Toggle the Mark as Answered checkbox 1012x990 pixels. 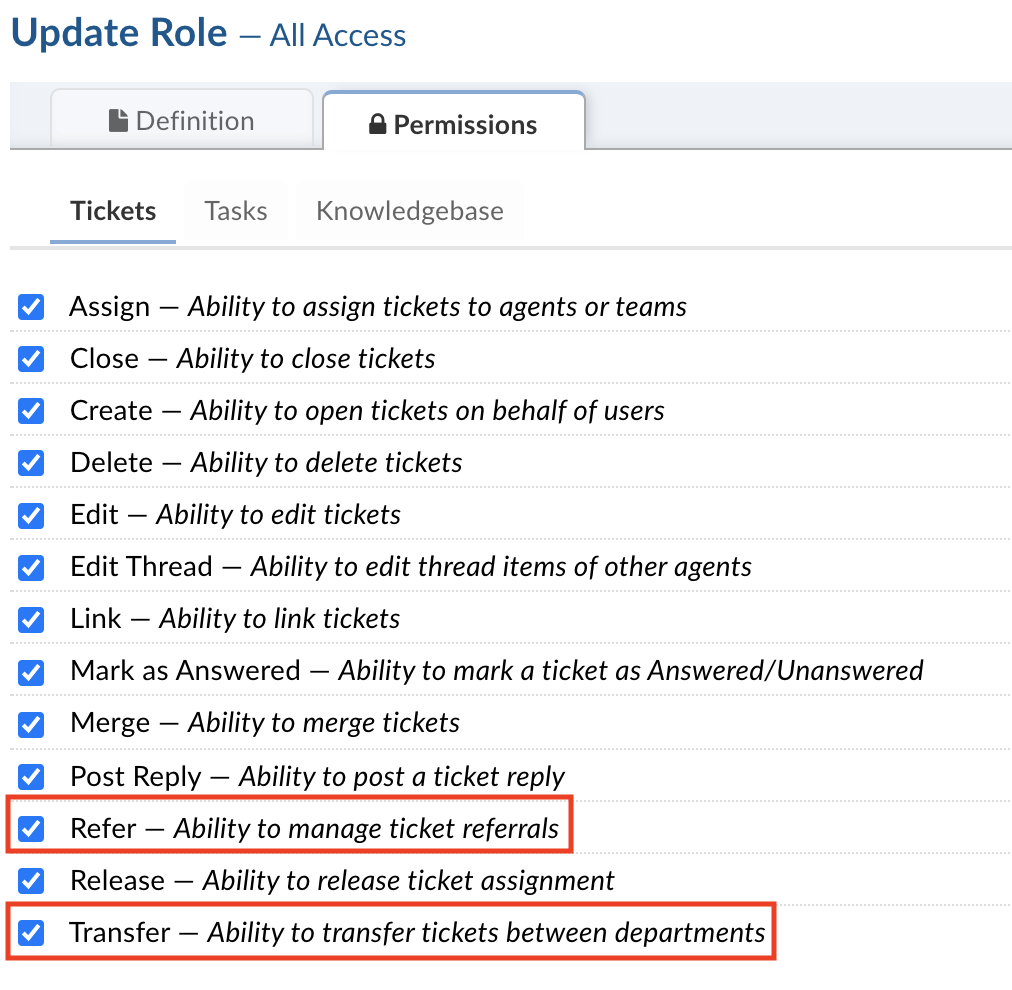[32, 671]
